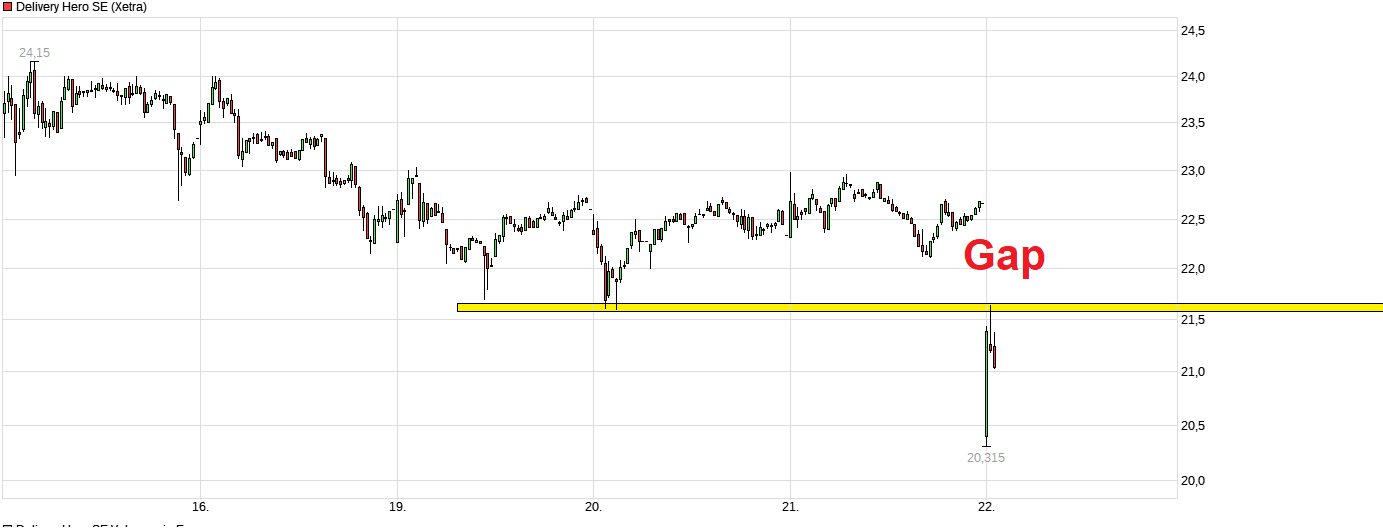Click the 21,5 price axis label

click(1193, 319)
